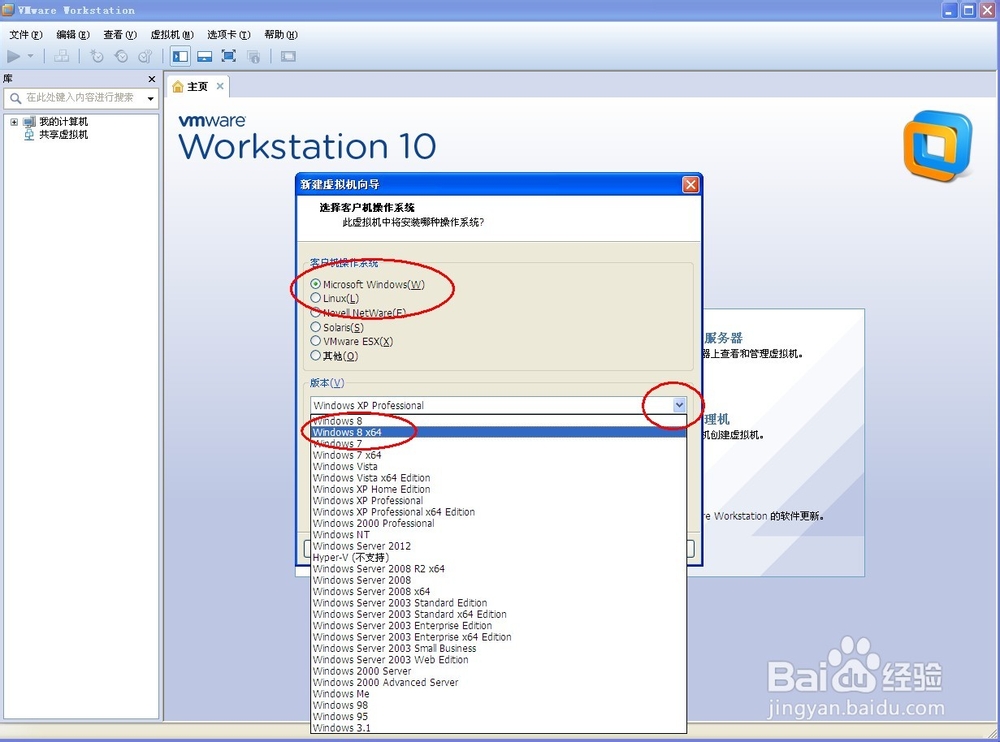Open the 选项卡(T) menu
1000x742 pixels.
click(228, 34)
